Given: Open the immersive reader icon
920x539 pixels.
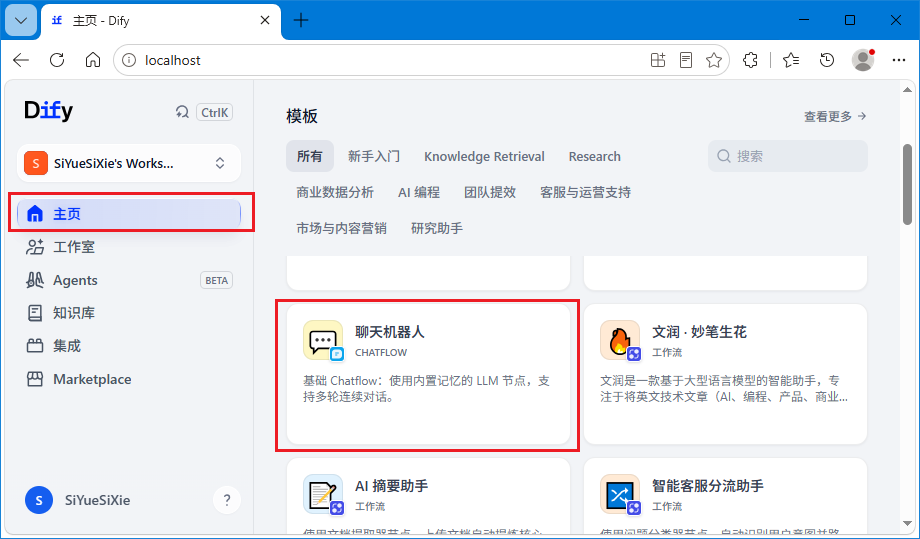Looking at the screenshot, I should point(686,60).
